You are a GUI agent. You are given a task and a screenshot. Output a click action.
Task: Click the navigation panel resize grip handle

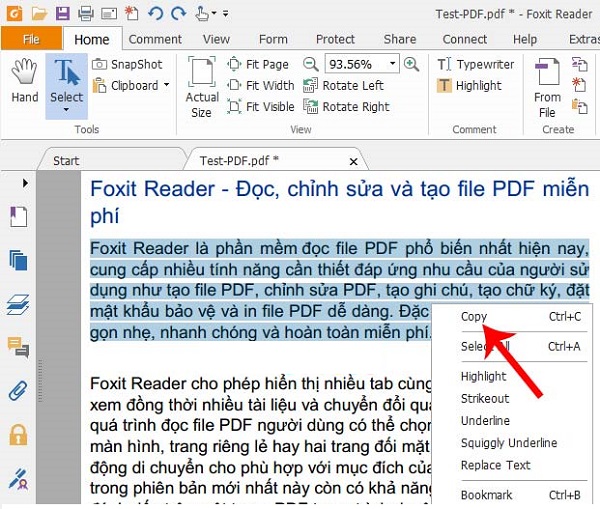40,381
